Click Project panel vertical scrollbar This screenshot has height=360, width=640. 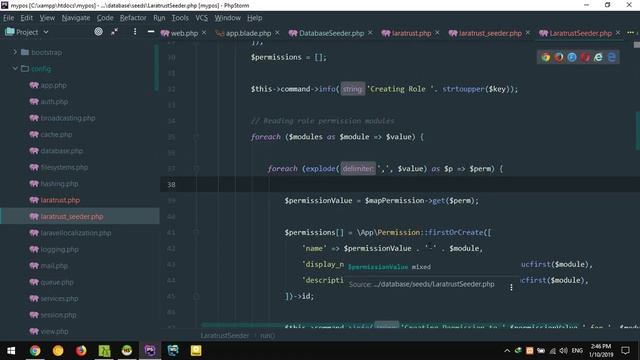(x=156, y=68)
